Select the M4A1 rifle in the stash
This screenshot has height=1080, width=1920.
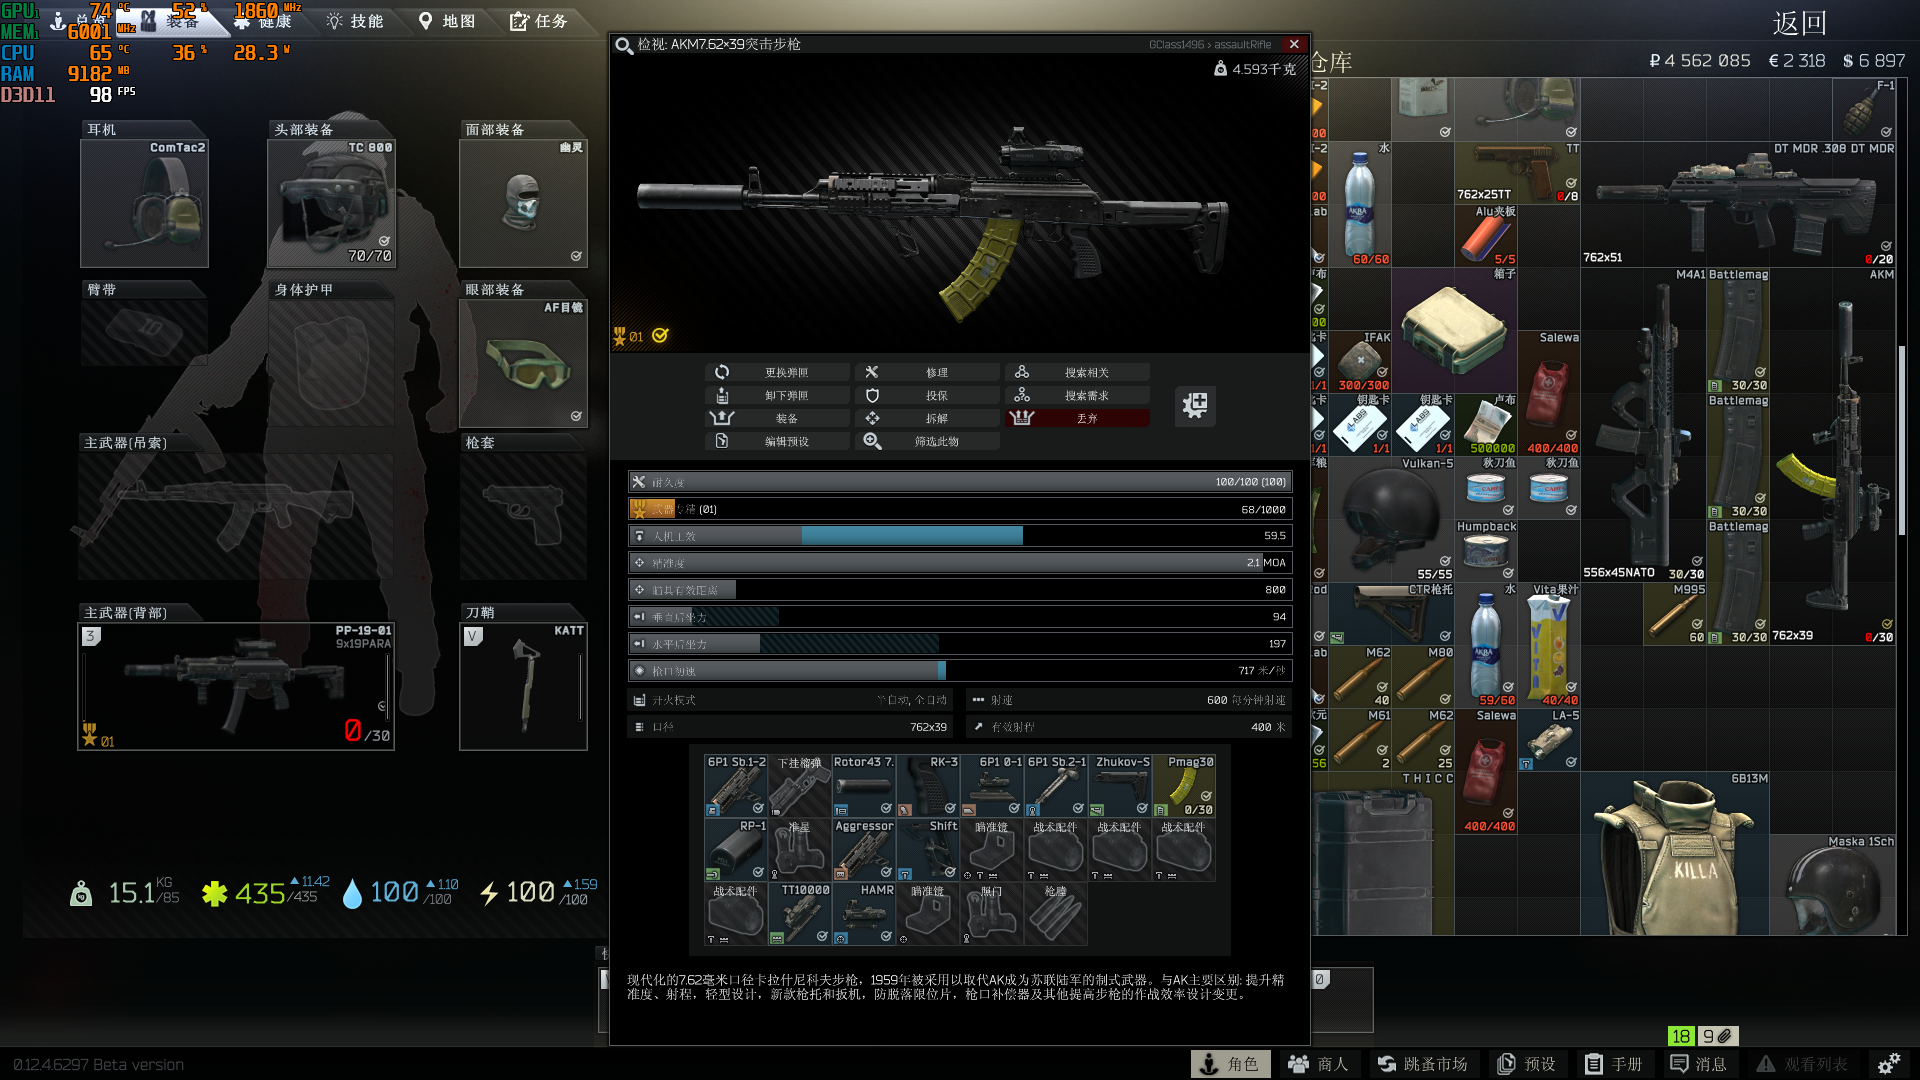pos(1643,424)
